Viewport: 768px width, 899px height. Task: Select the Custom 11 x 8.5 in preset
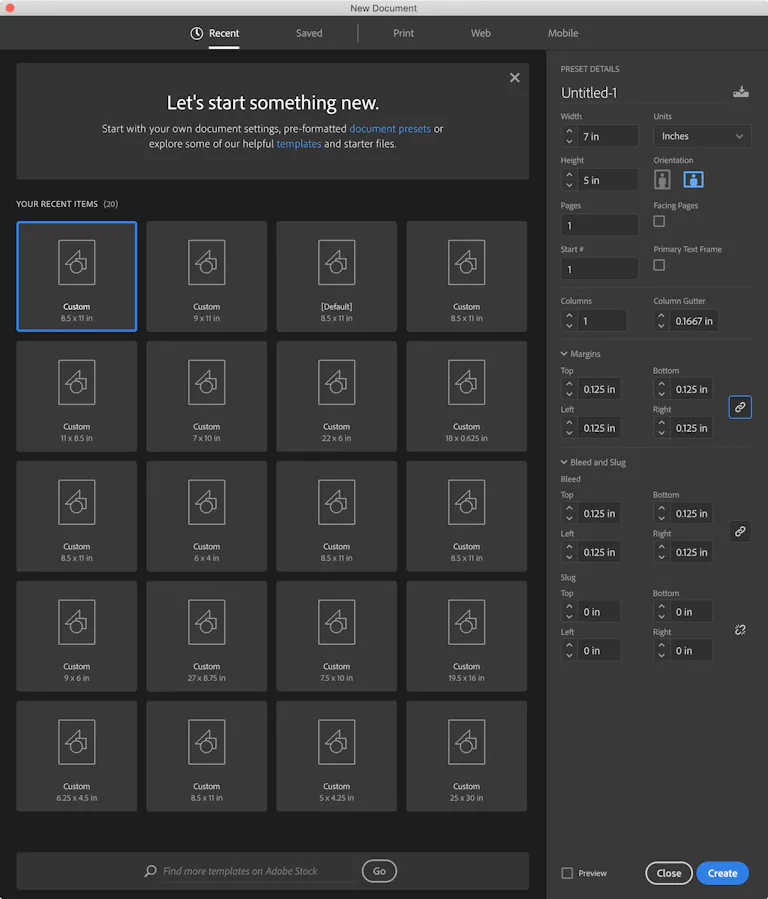[x=77, y=396]
